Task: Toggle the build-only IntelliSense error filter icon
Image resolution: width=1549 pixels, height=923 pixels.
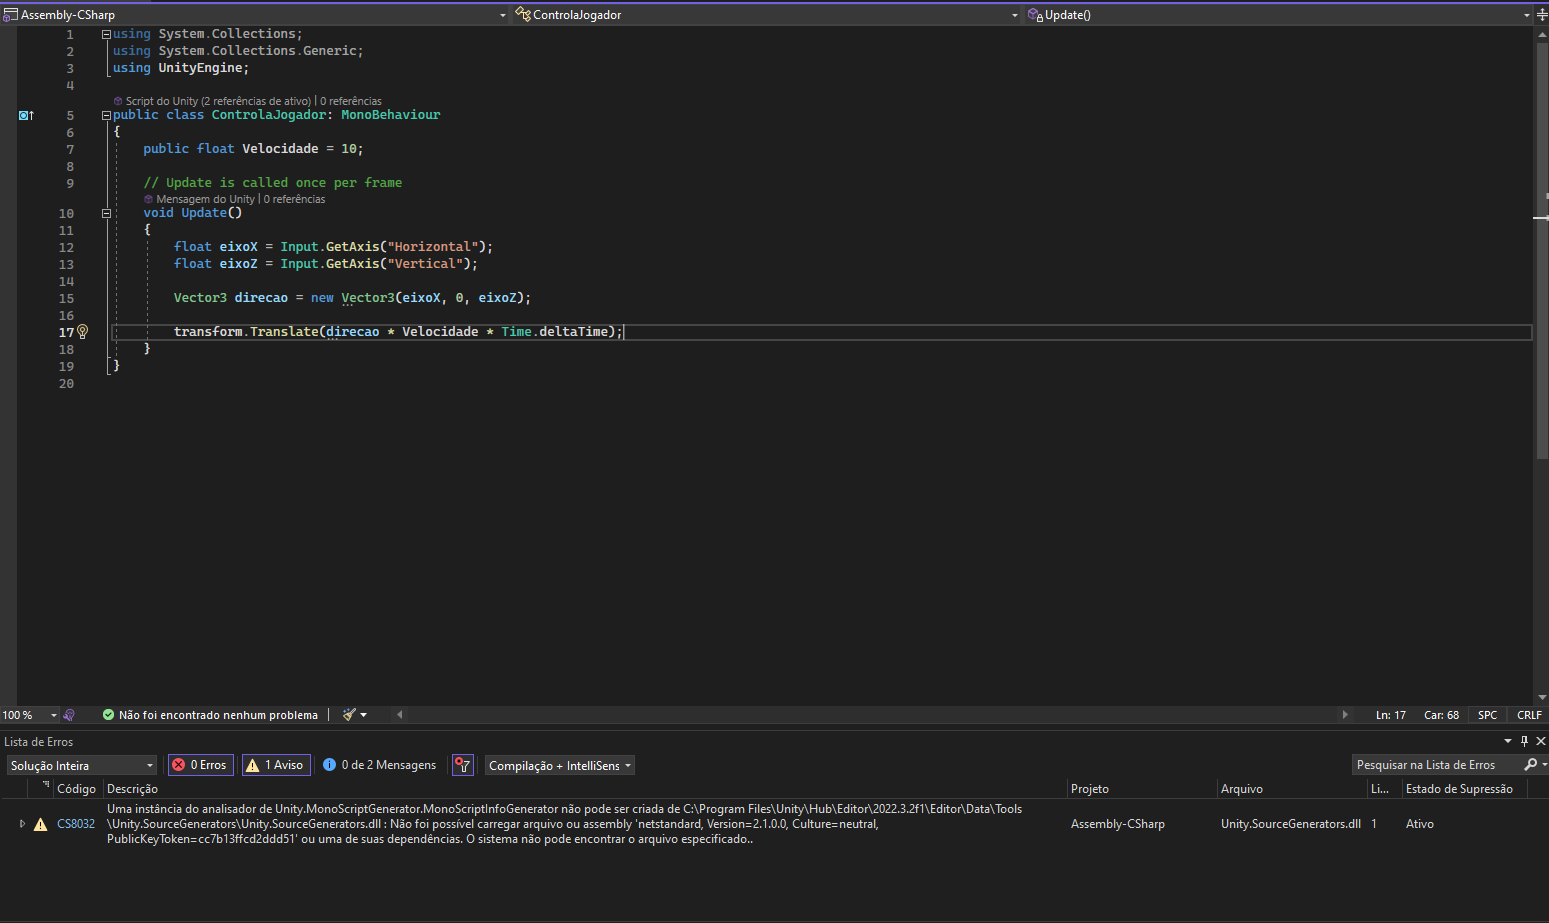Action: (x=462, y=765)
